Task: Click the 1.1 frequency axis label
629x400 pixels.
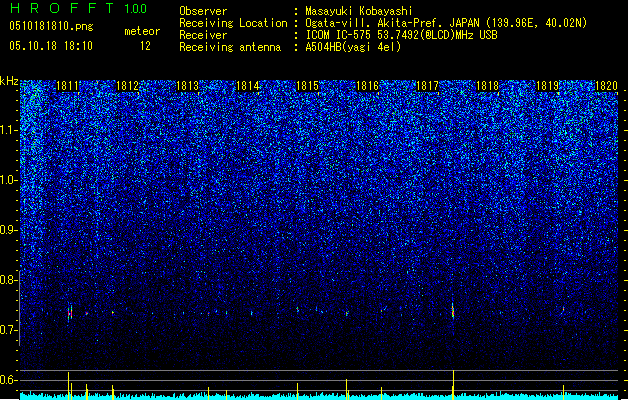Action: [9, 130]
